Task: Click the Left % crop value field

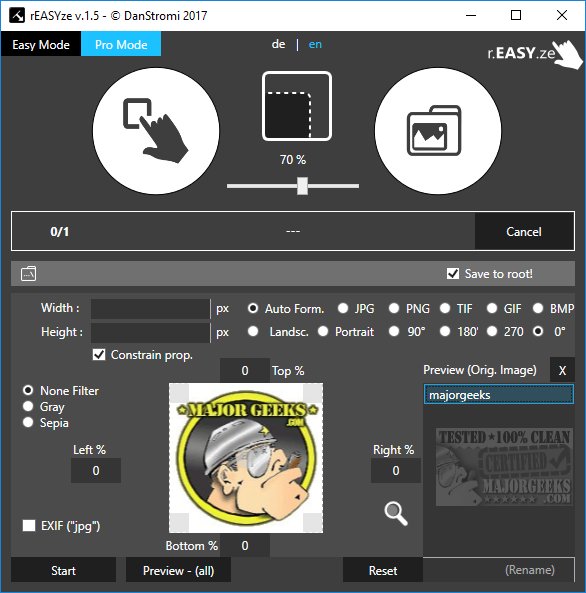Action: pyautogui.click(x=96, y=470)
